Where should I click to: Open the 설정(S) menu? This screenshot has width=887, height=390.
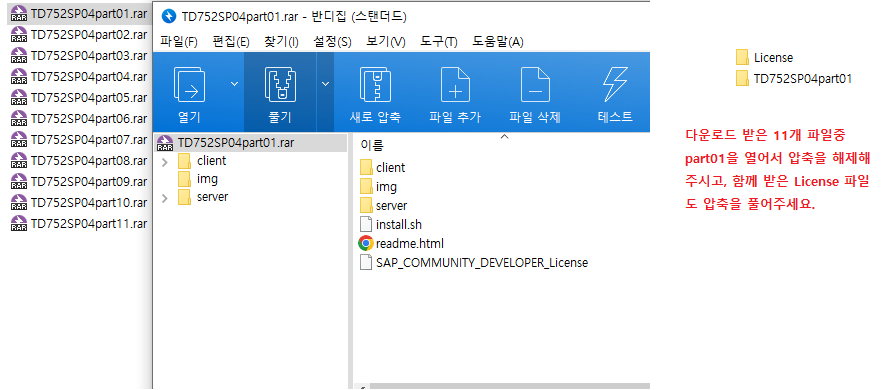click(332, 41)
